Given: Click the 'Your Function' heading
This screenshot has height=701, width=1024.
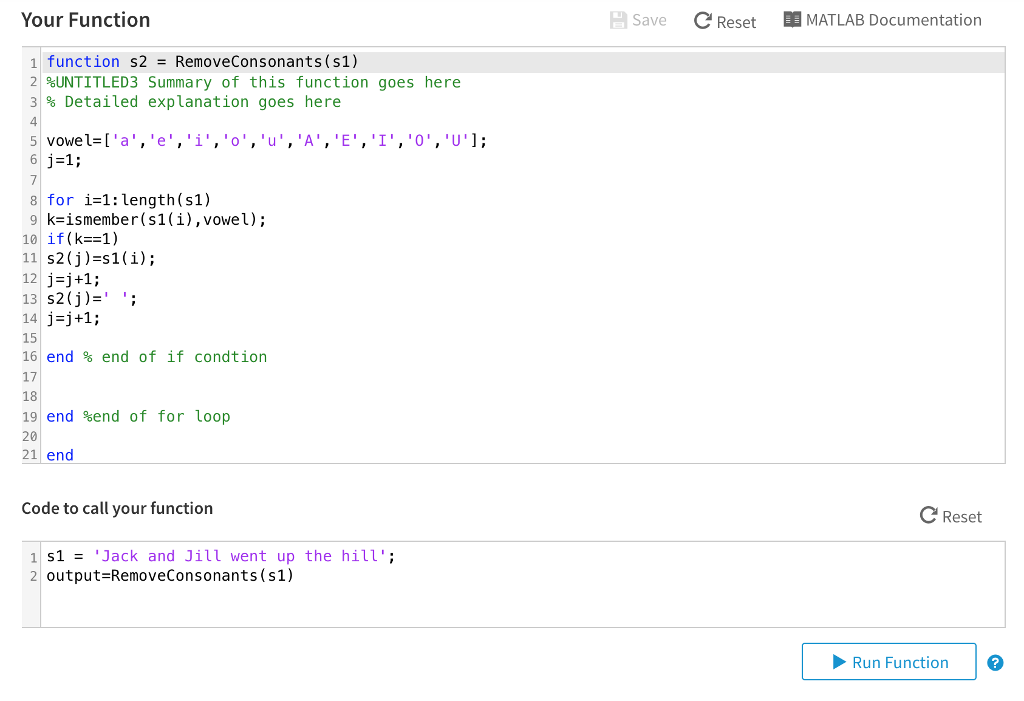Looking at the screenshot, I should coord(86,20).
